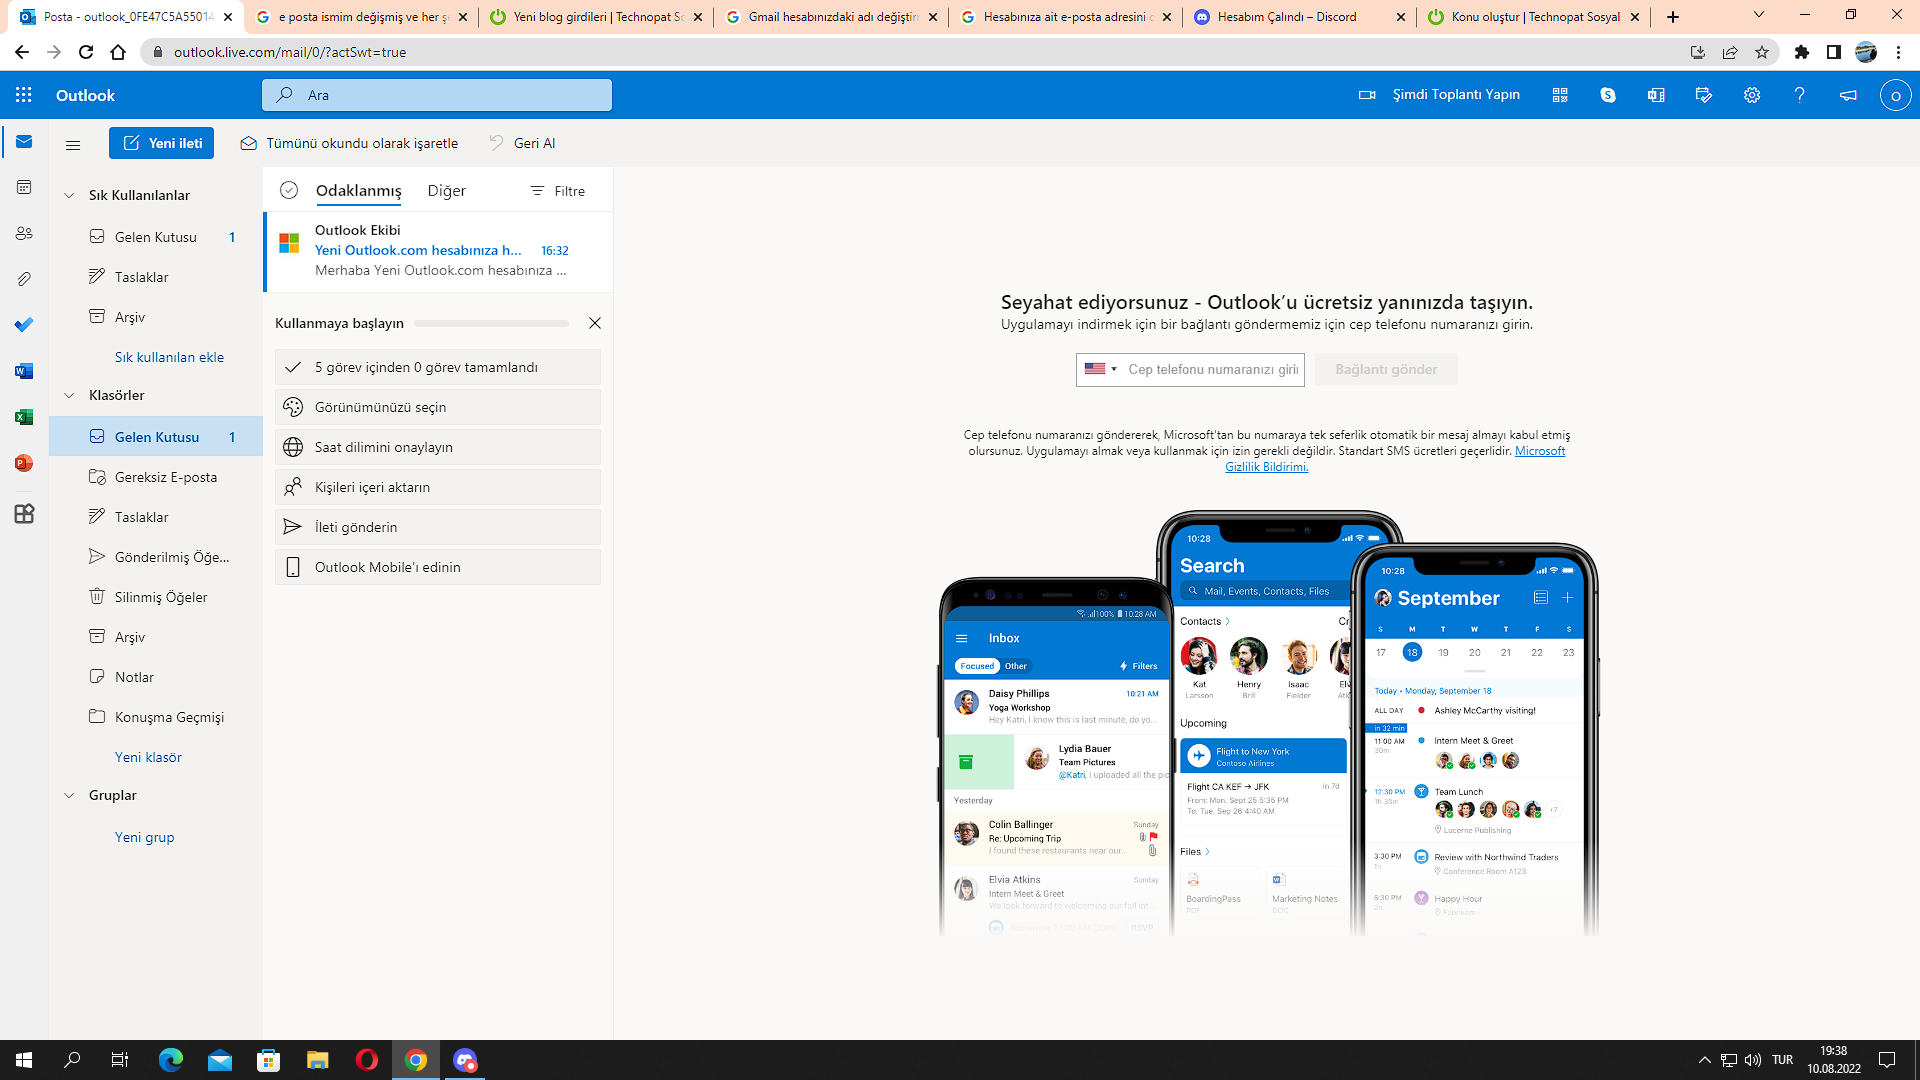The image size is (1920, 1080).
Task: Toggle the navigation pane hamburger menu
Action: point(73,144)
